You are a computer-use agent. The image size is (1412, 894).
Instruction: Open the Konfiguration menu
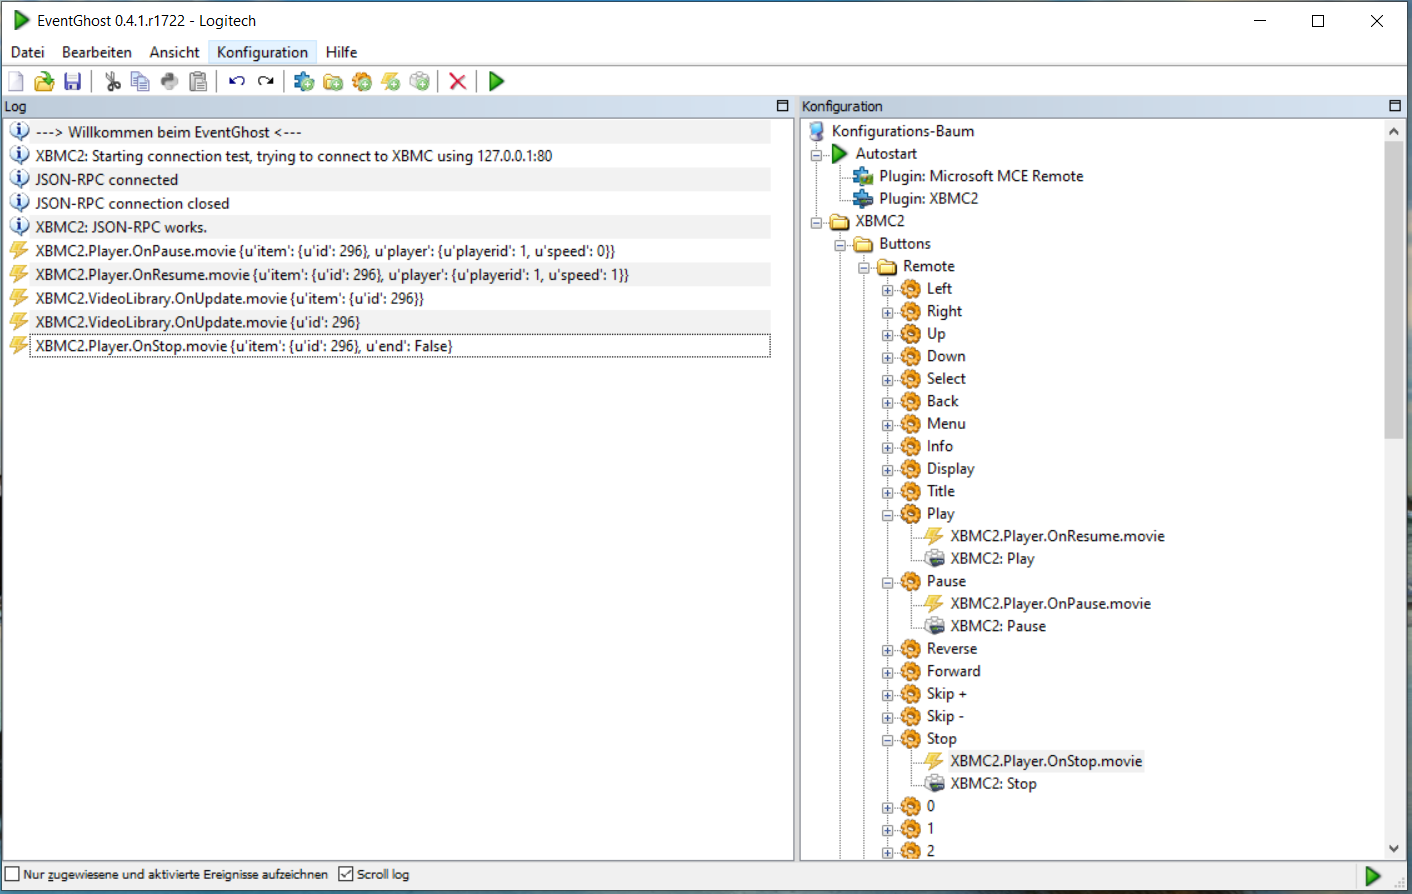(x=263, y=52)
